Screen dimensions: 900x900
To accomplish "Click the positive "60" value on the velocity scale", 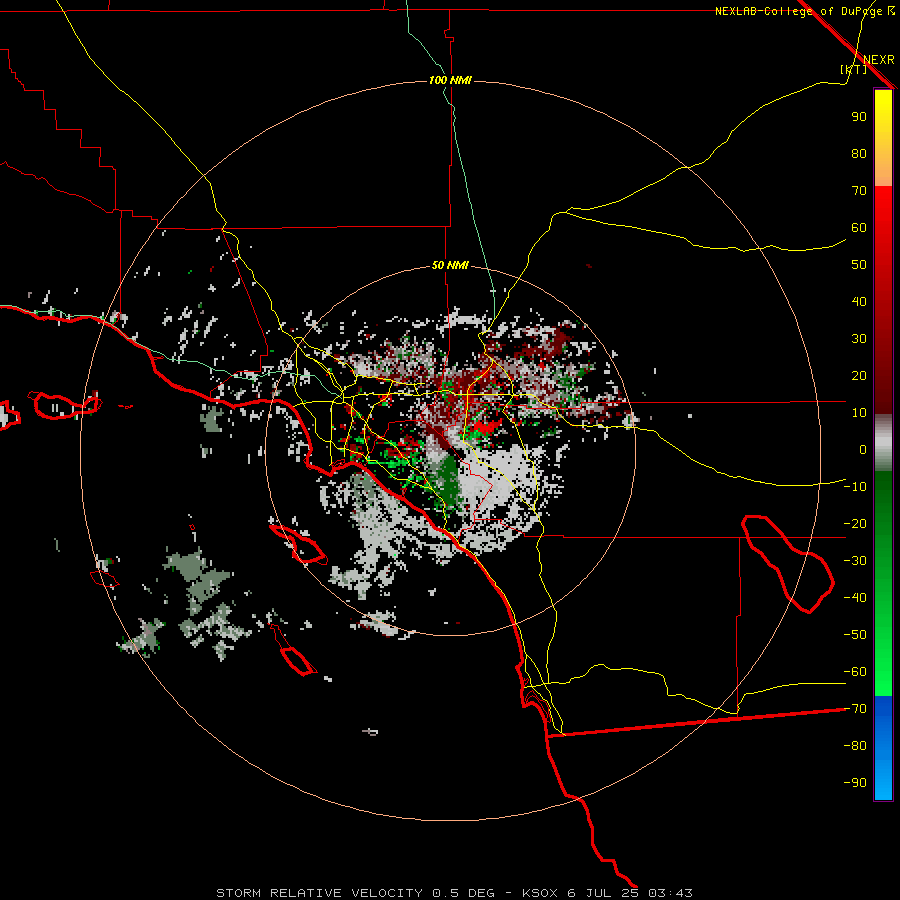I will click(859, 228).
